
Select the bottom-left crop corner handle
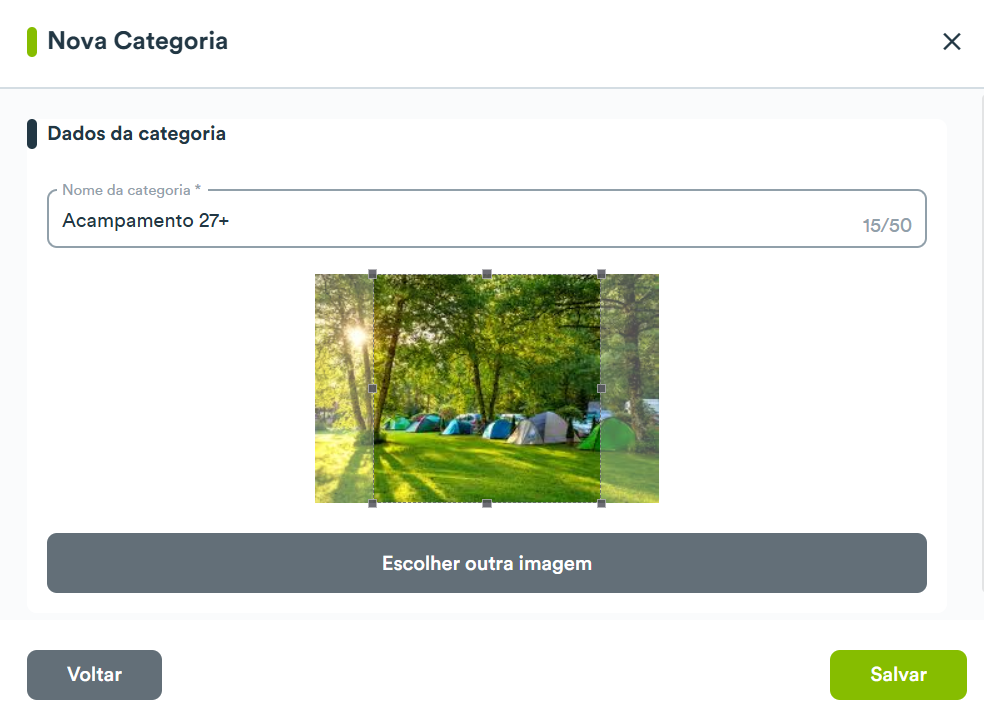click(x=373, y=503)
